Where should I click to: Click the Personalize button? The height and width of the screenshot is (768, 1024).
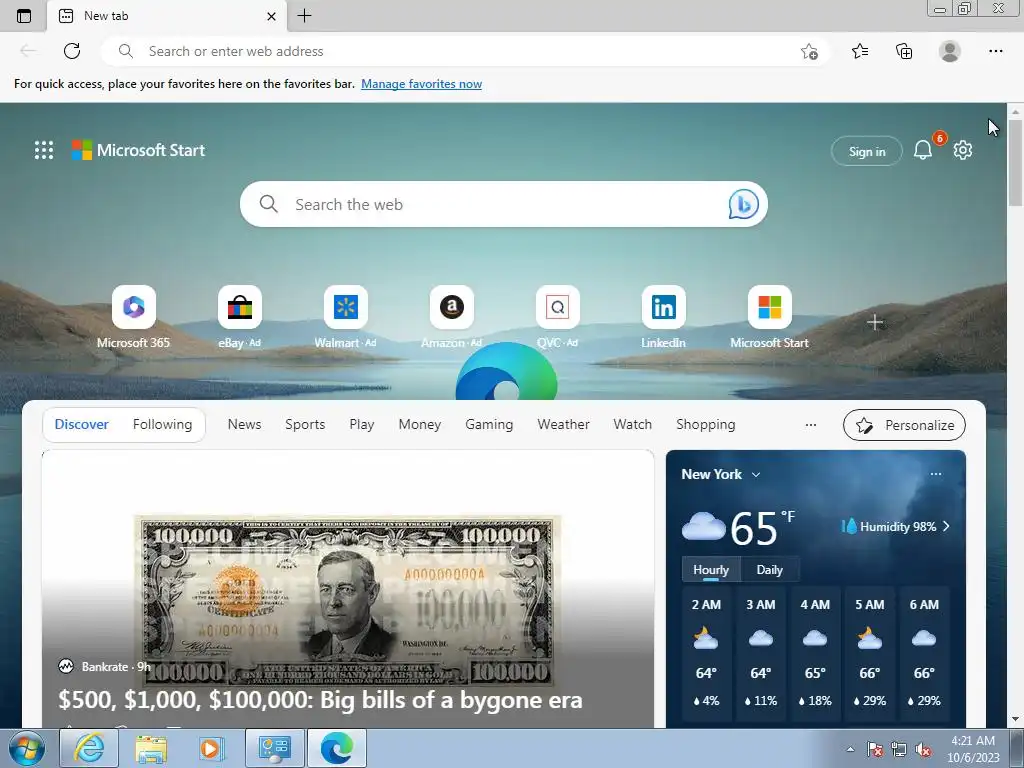[904, 425]
